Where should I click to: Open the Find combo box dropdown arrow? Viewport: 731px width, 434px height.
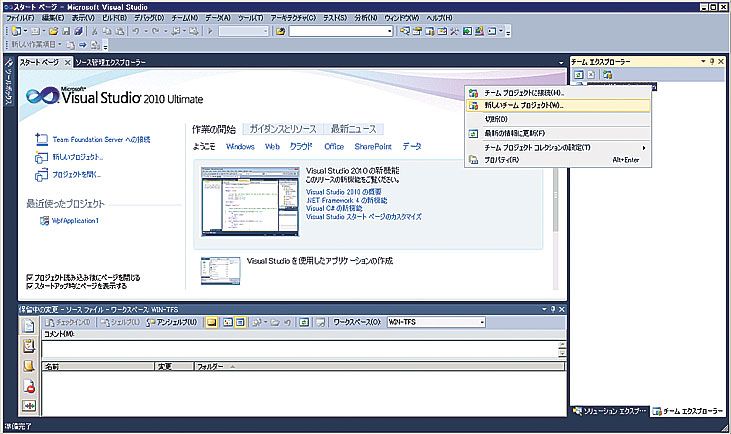tap(390, 31)
